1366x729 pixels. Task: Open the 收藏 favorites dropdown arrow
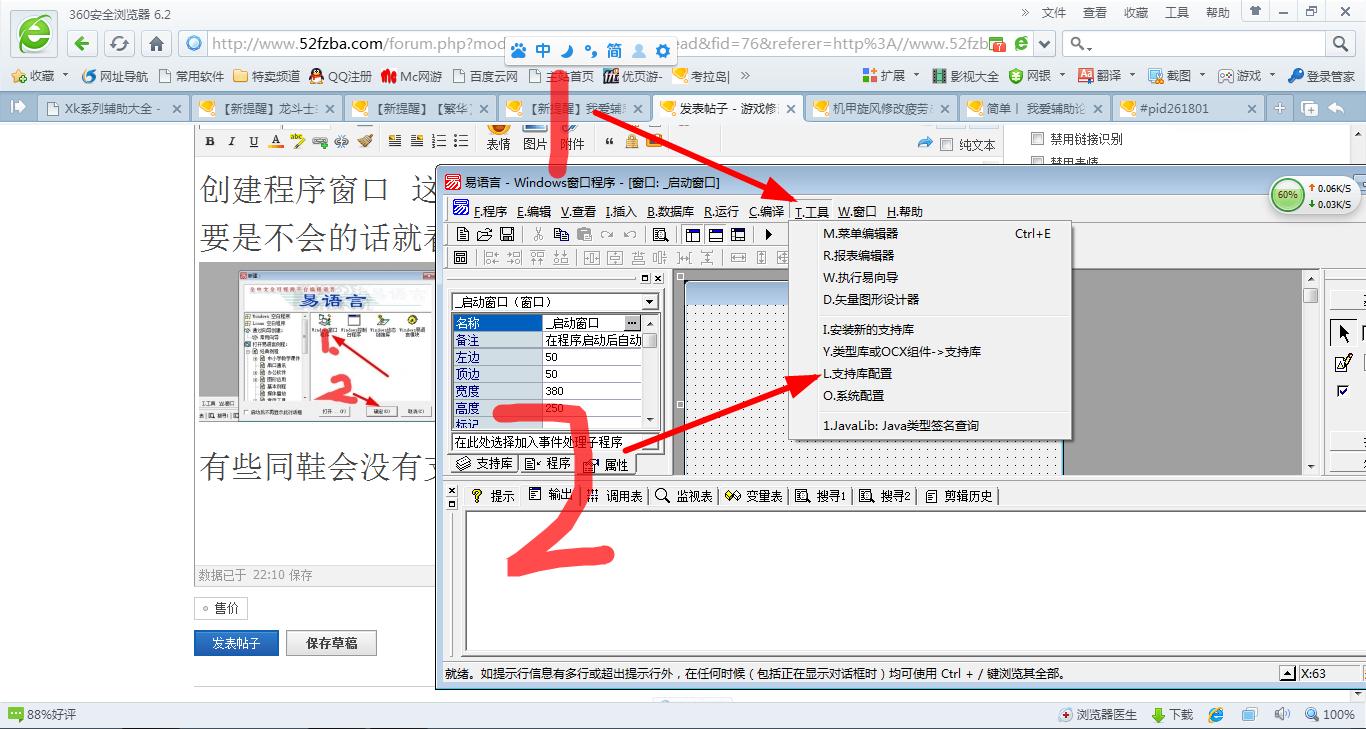point(66,76)
